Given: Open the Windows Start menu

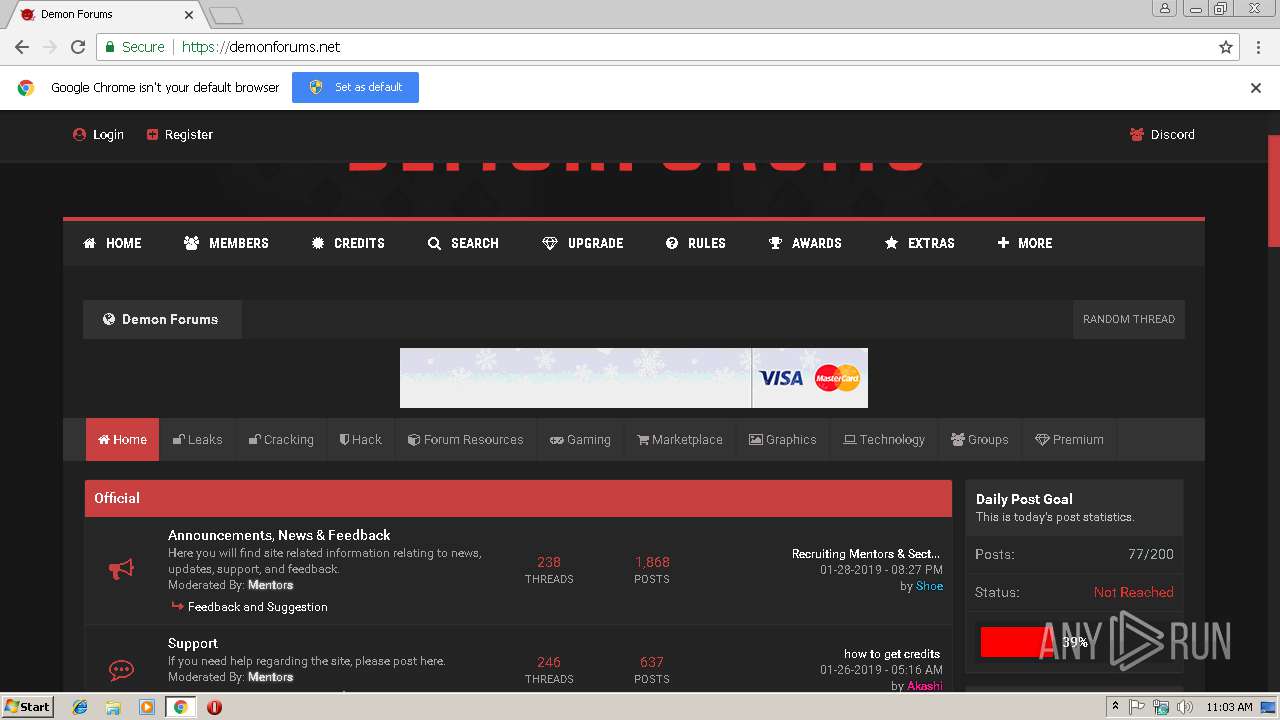Looking at the screenshot, I should (x=28, y=707).
